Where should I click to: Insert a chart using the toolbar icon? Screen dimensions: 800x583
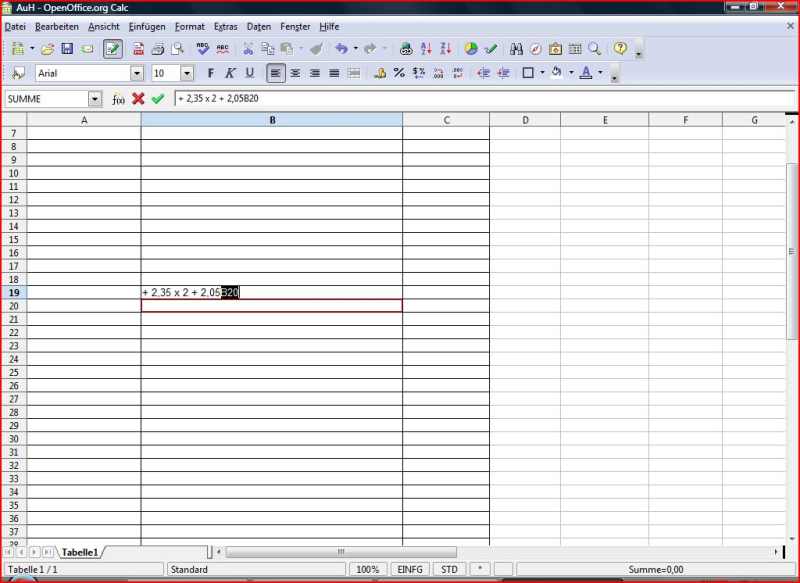click(471, 48)
